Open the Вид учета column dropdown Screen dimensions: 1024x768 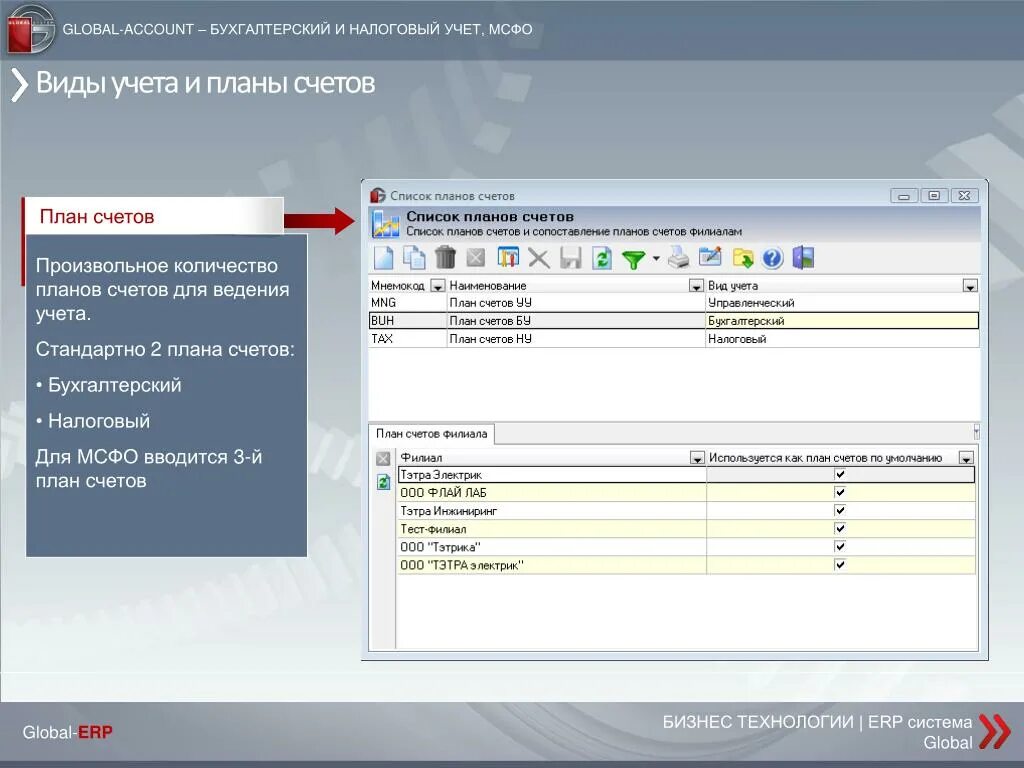pyautogui.click(x=970, y=286)
